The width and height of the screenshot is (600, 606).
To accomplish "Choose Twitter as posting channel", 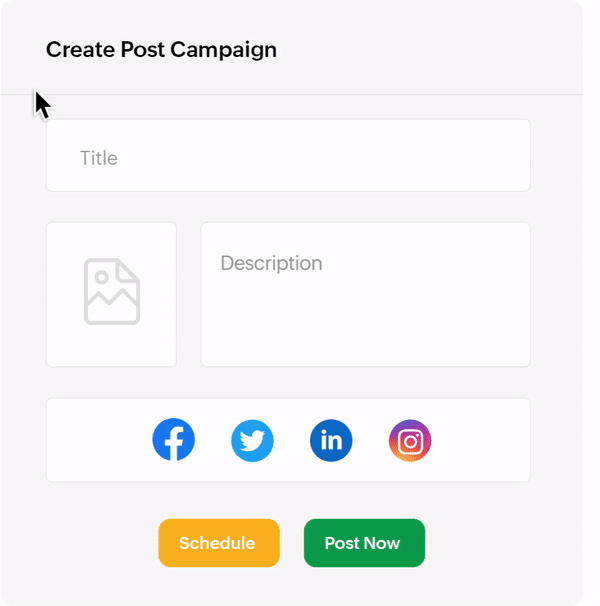I will pyautogui.click(x=252, y=440).
